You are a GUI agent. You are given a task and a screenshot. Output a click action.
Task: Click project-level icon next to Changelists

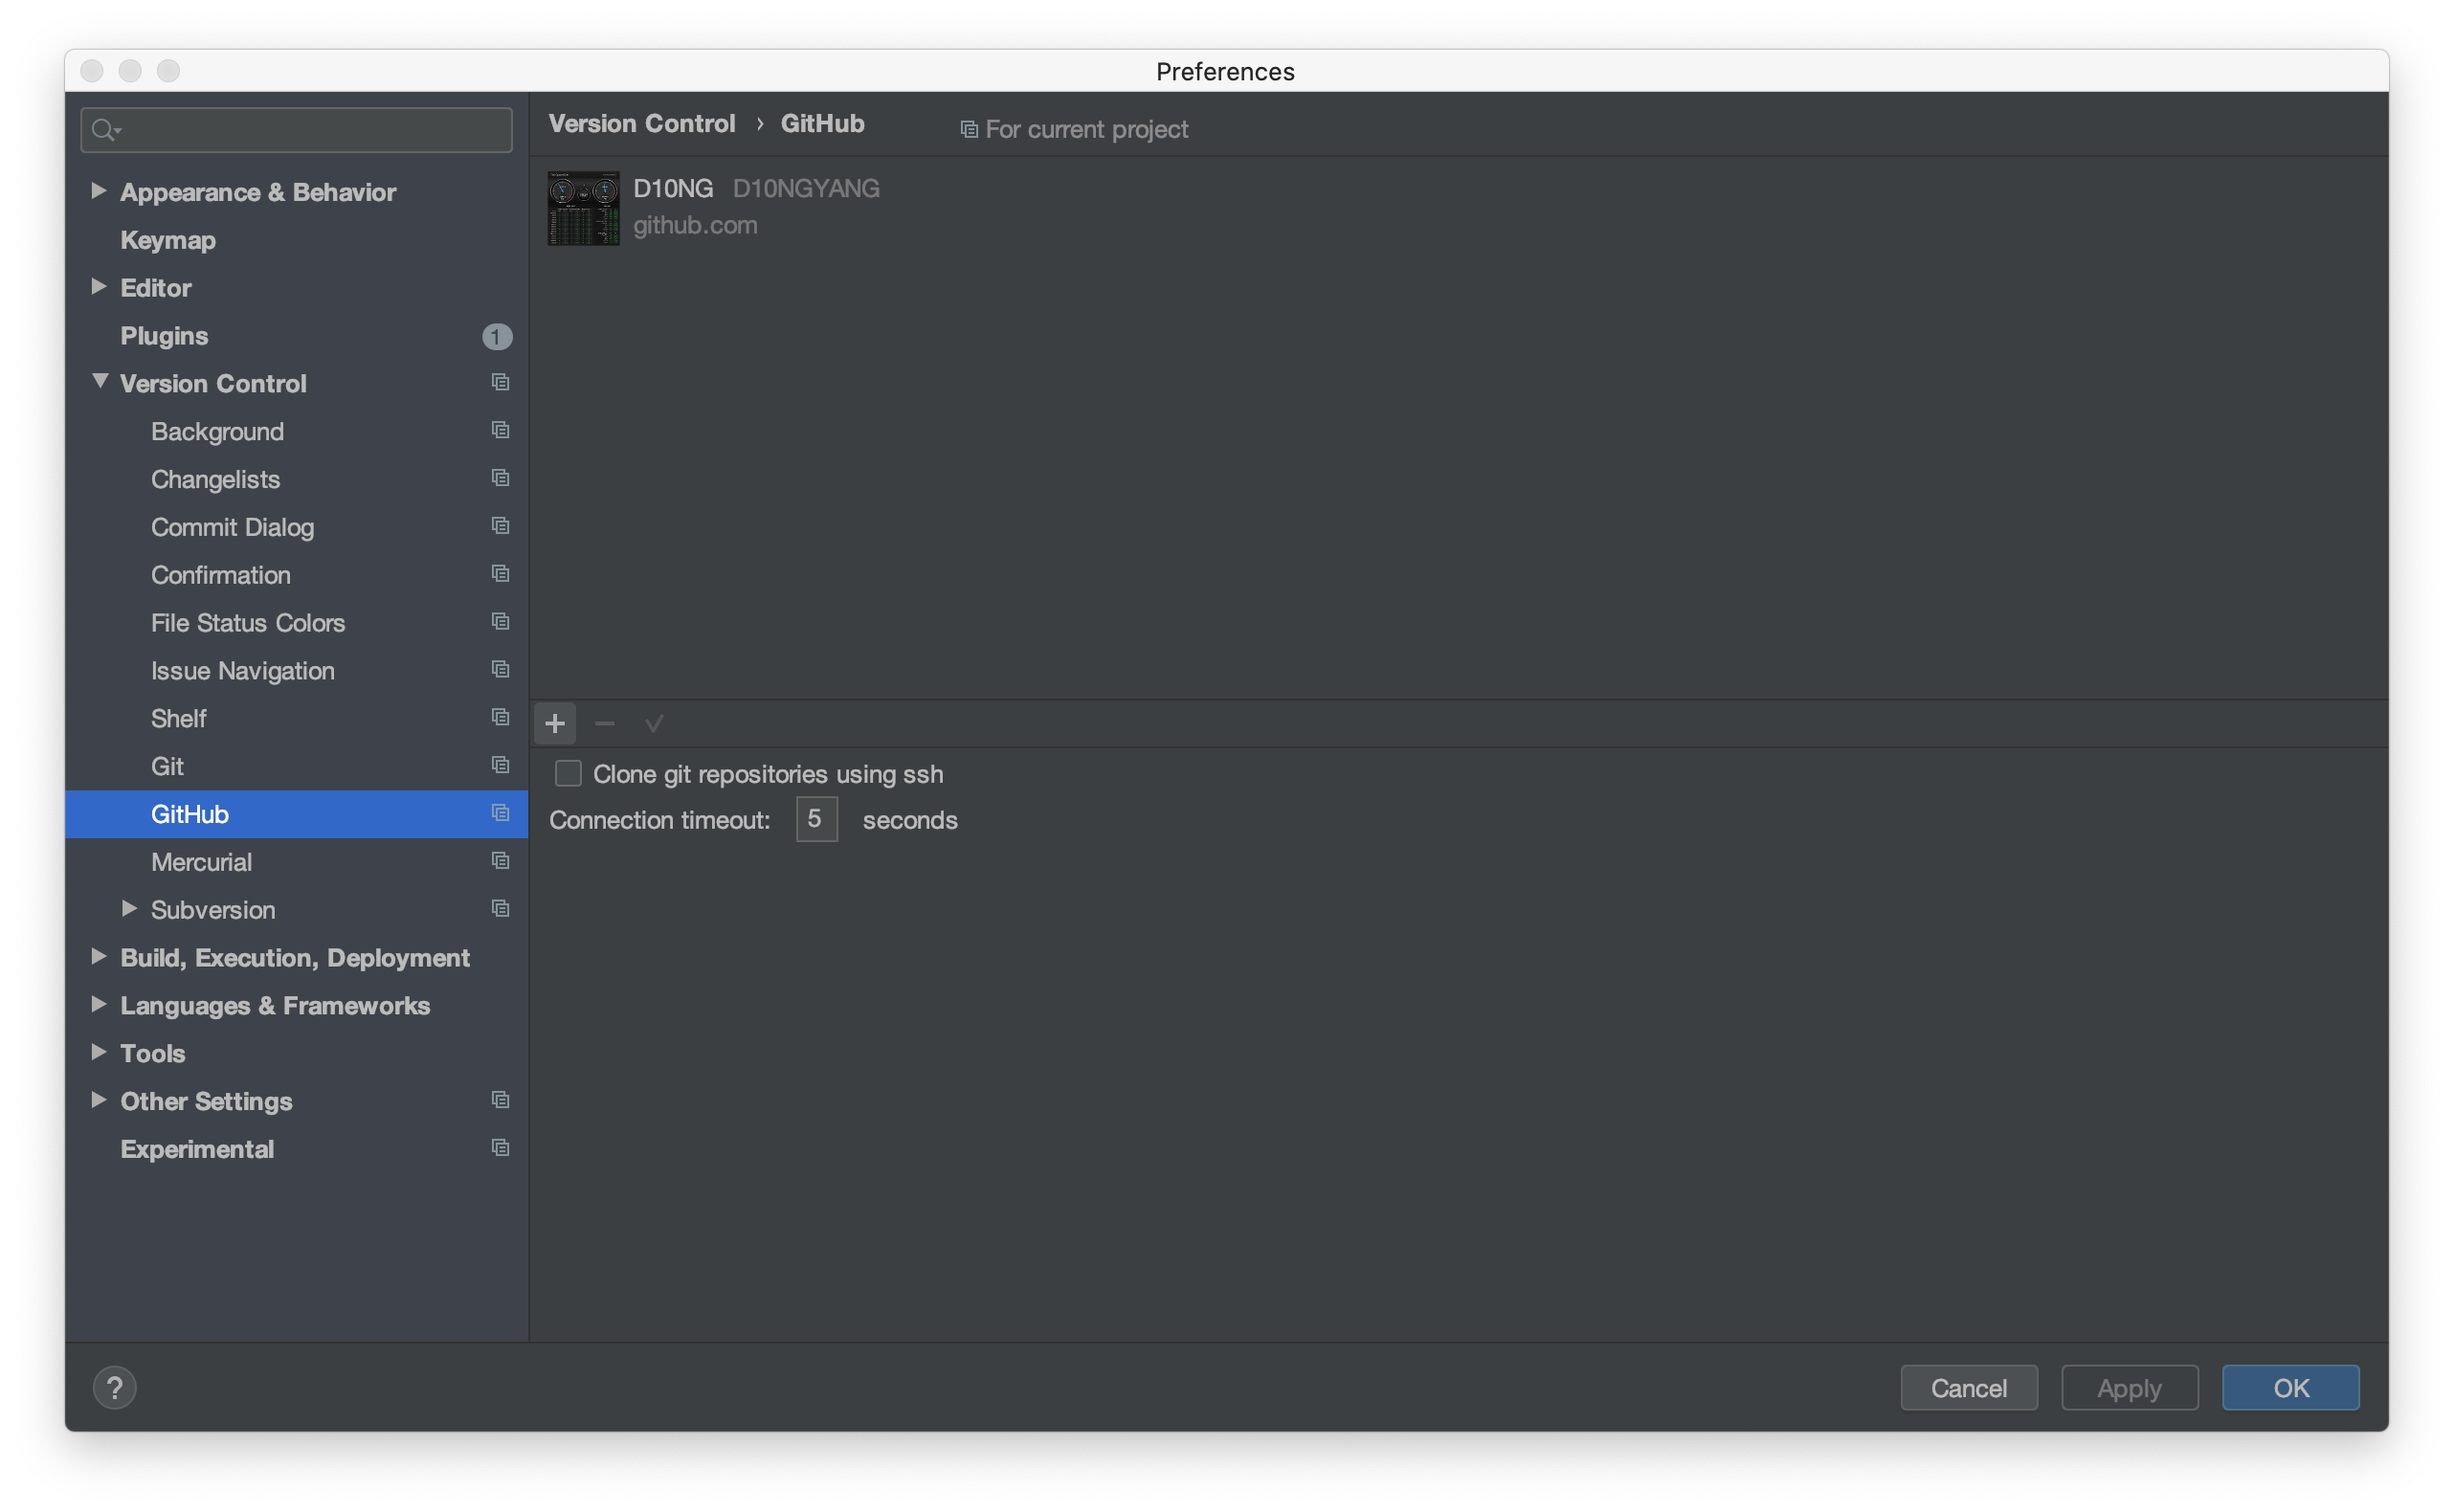[500, 478]
